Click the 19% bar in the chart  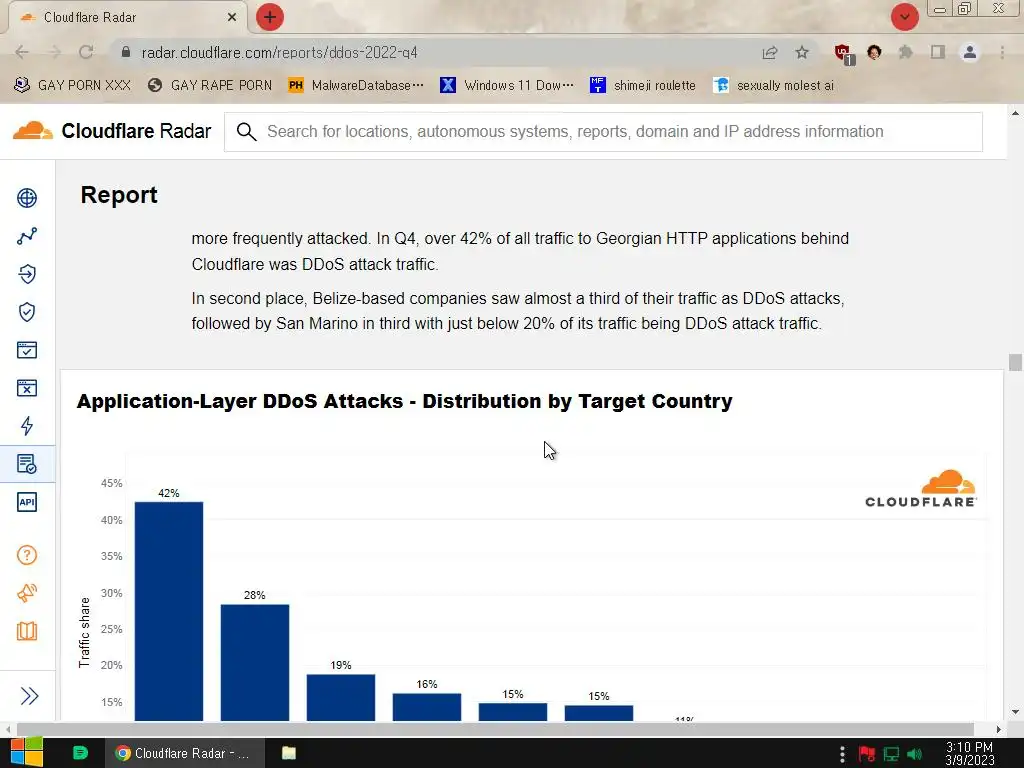(x=341, y=697)
